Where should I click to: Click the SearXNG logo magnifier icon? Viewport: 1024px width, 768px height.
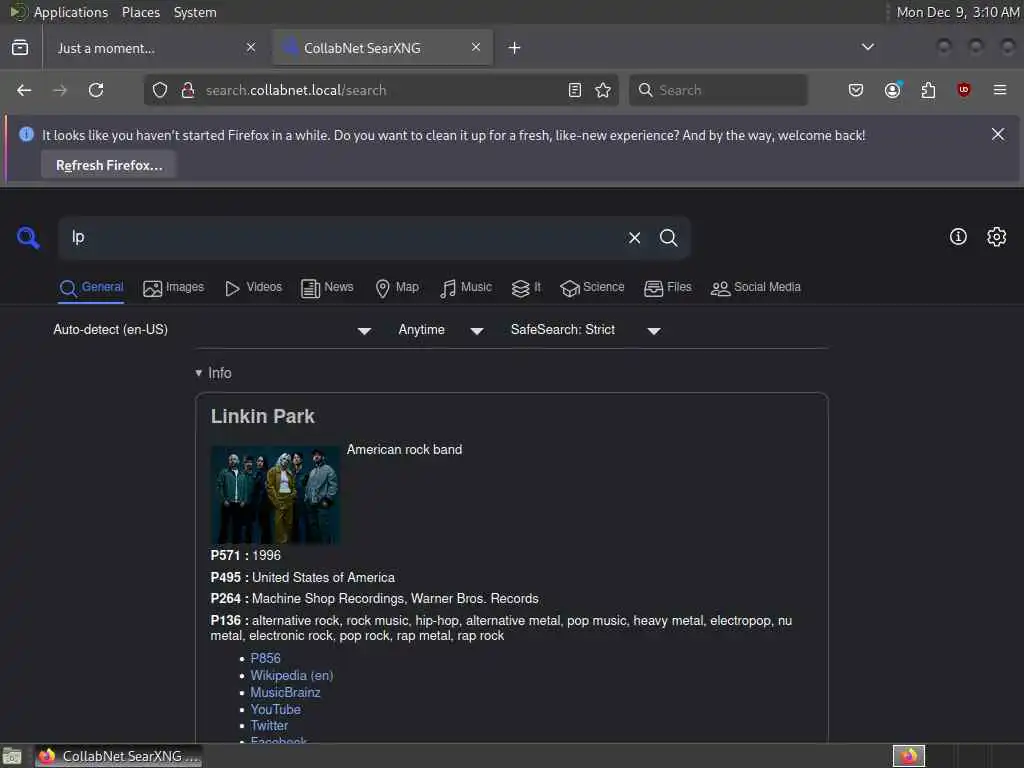28,238
